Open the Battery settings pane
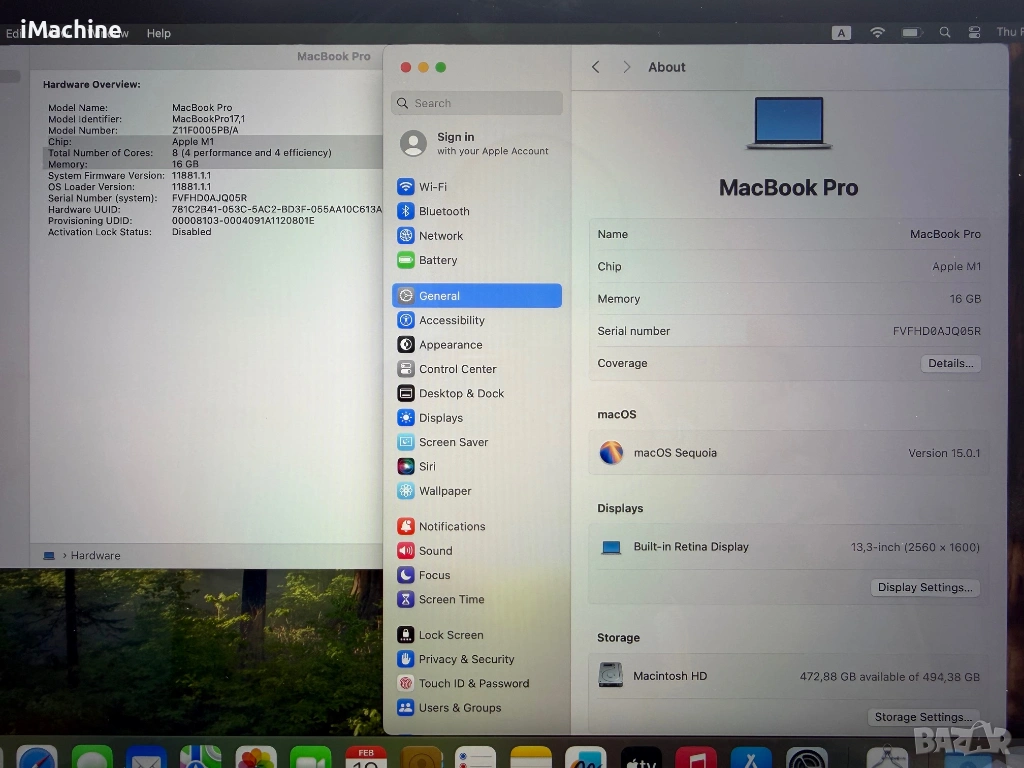Viewport: 1024px width, 768px height. pyautogui.click(x=437, y=260)
